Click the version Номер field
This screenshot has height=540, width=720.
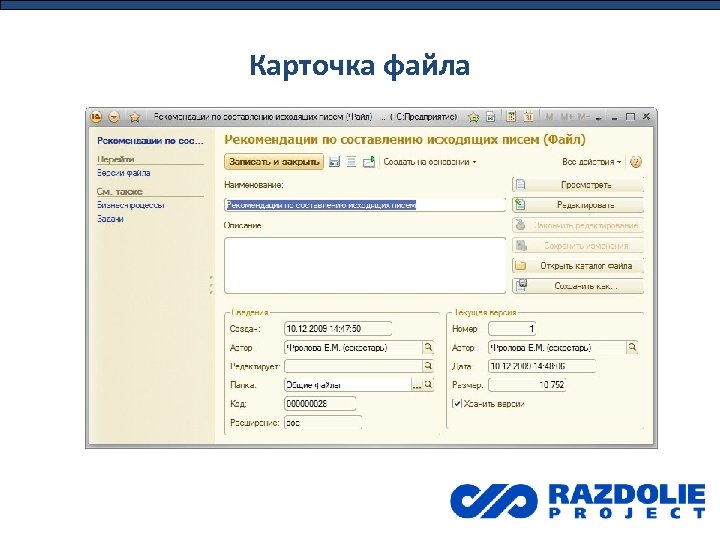[512, 328]
